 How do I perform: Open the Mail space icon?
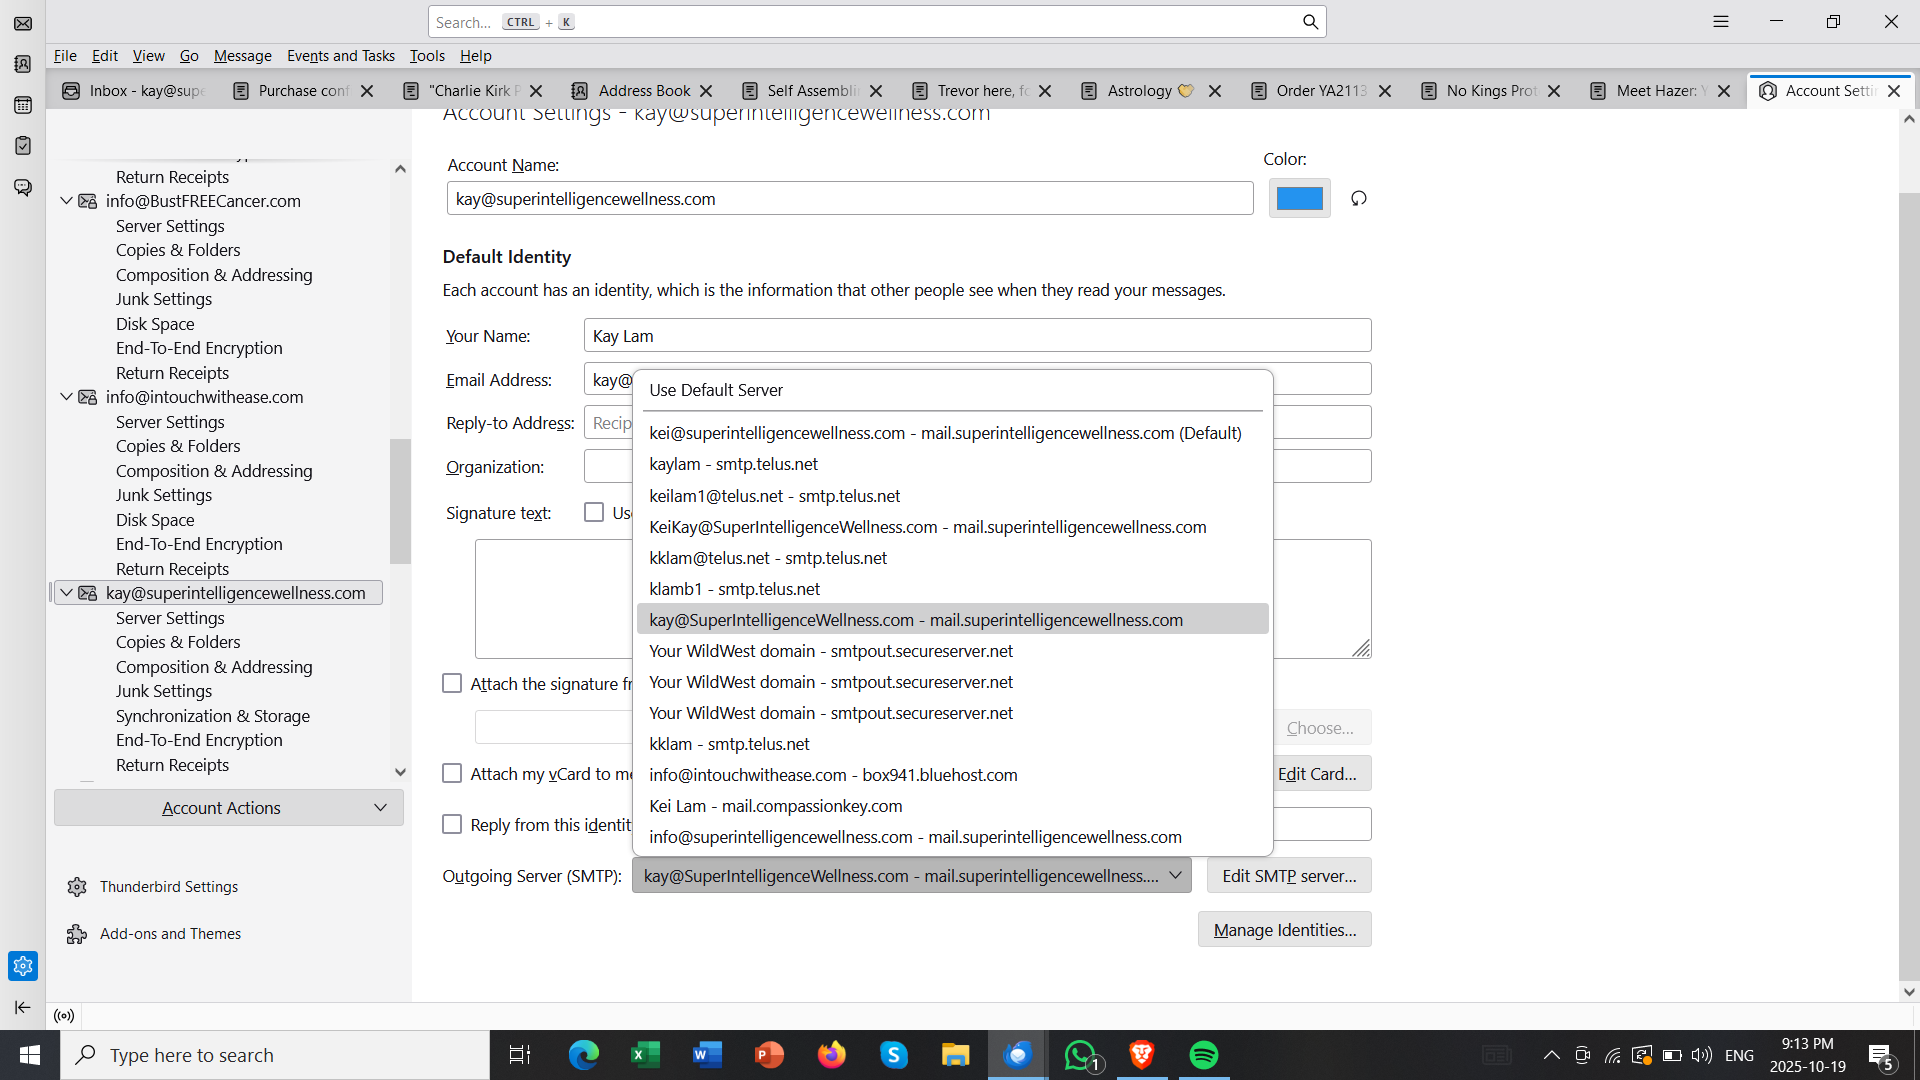[23, 24]
